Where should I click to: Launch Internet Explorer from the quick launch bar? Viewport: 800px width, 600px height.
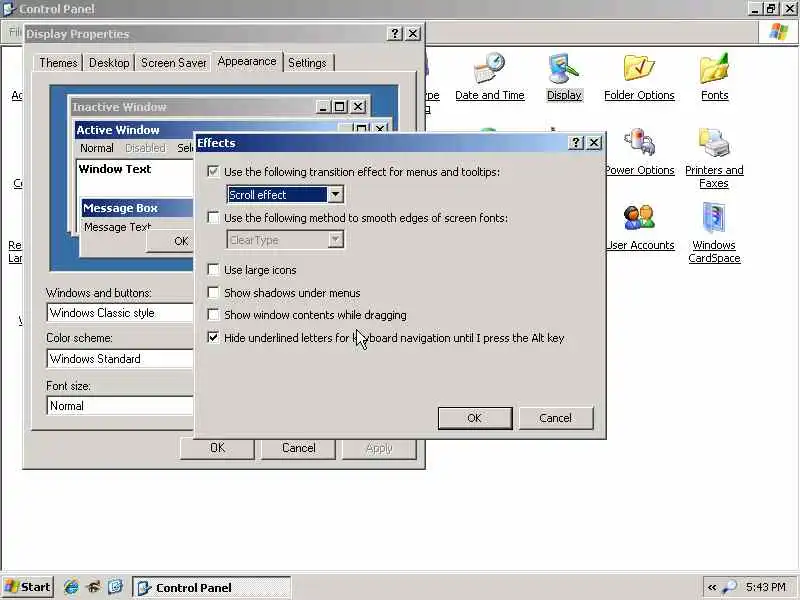(71, 587)
